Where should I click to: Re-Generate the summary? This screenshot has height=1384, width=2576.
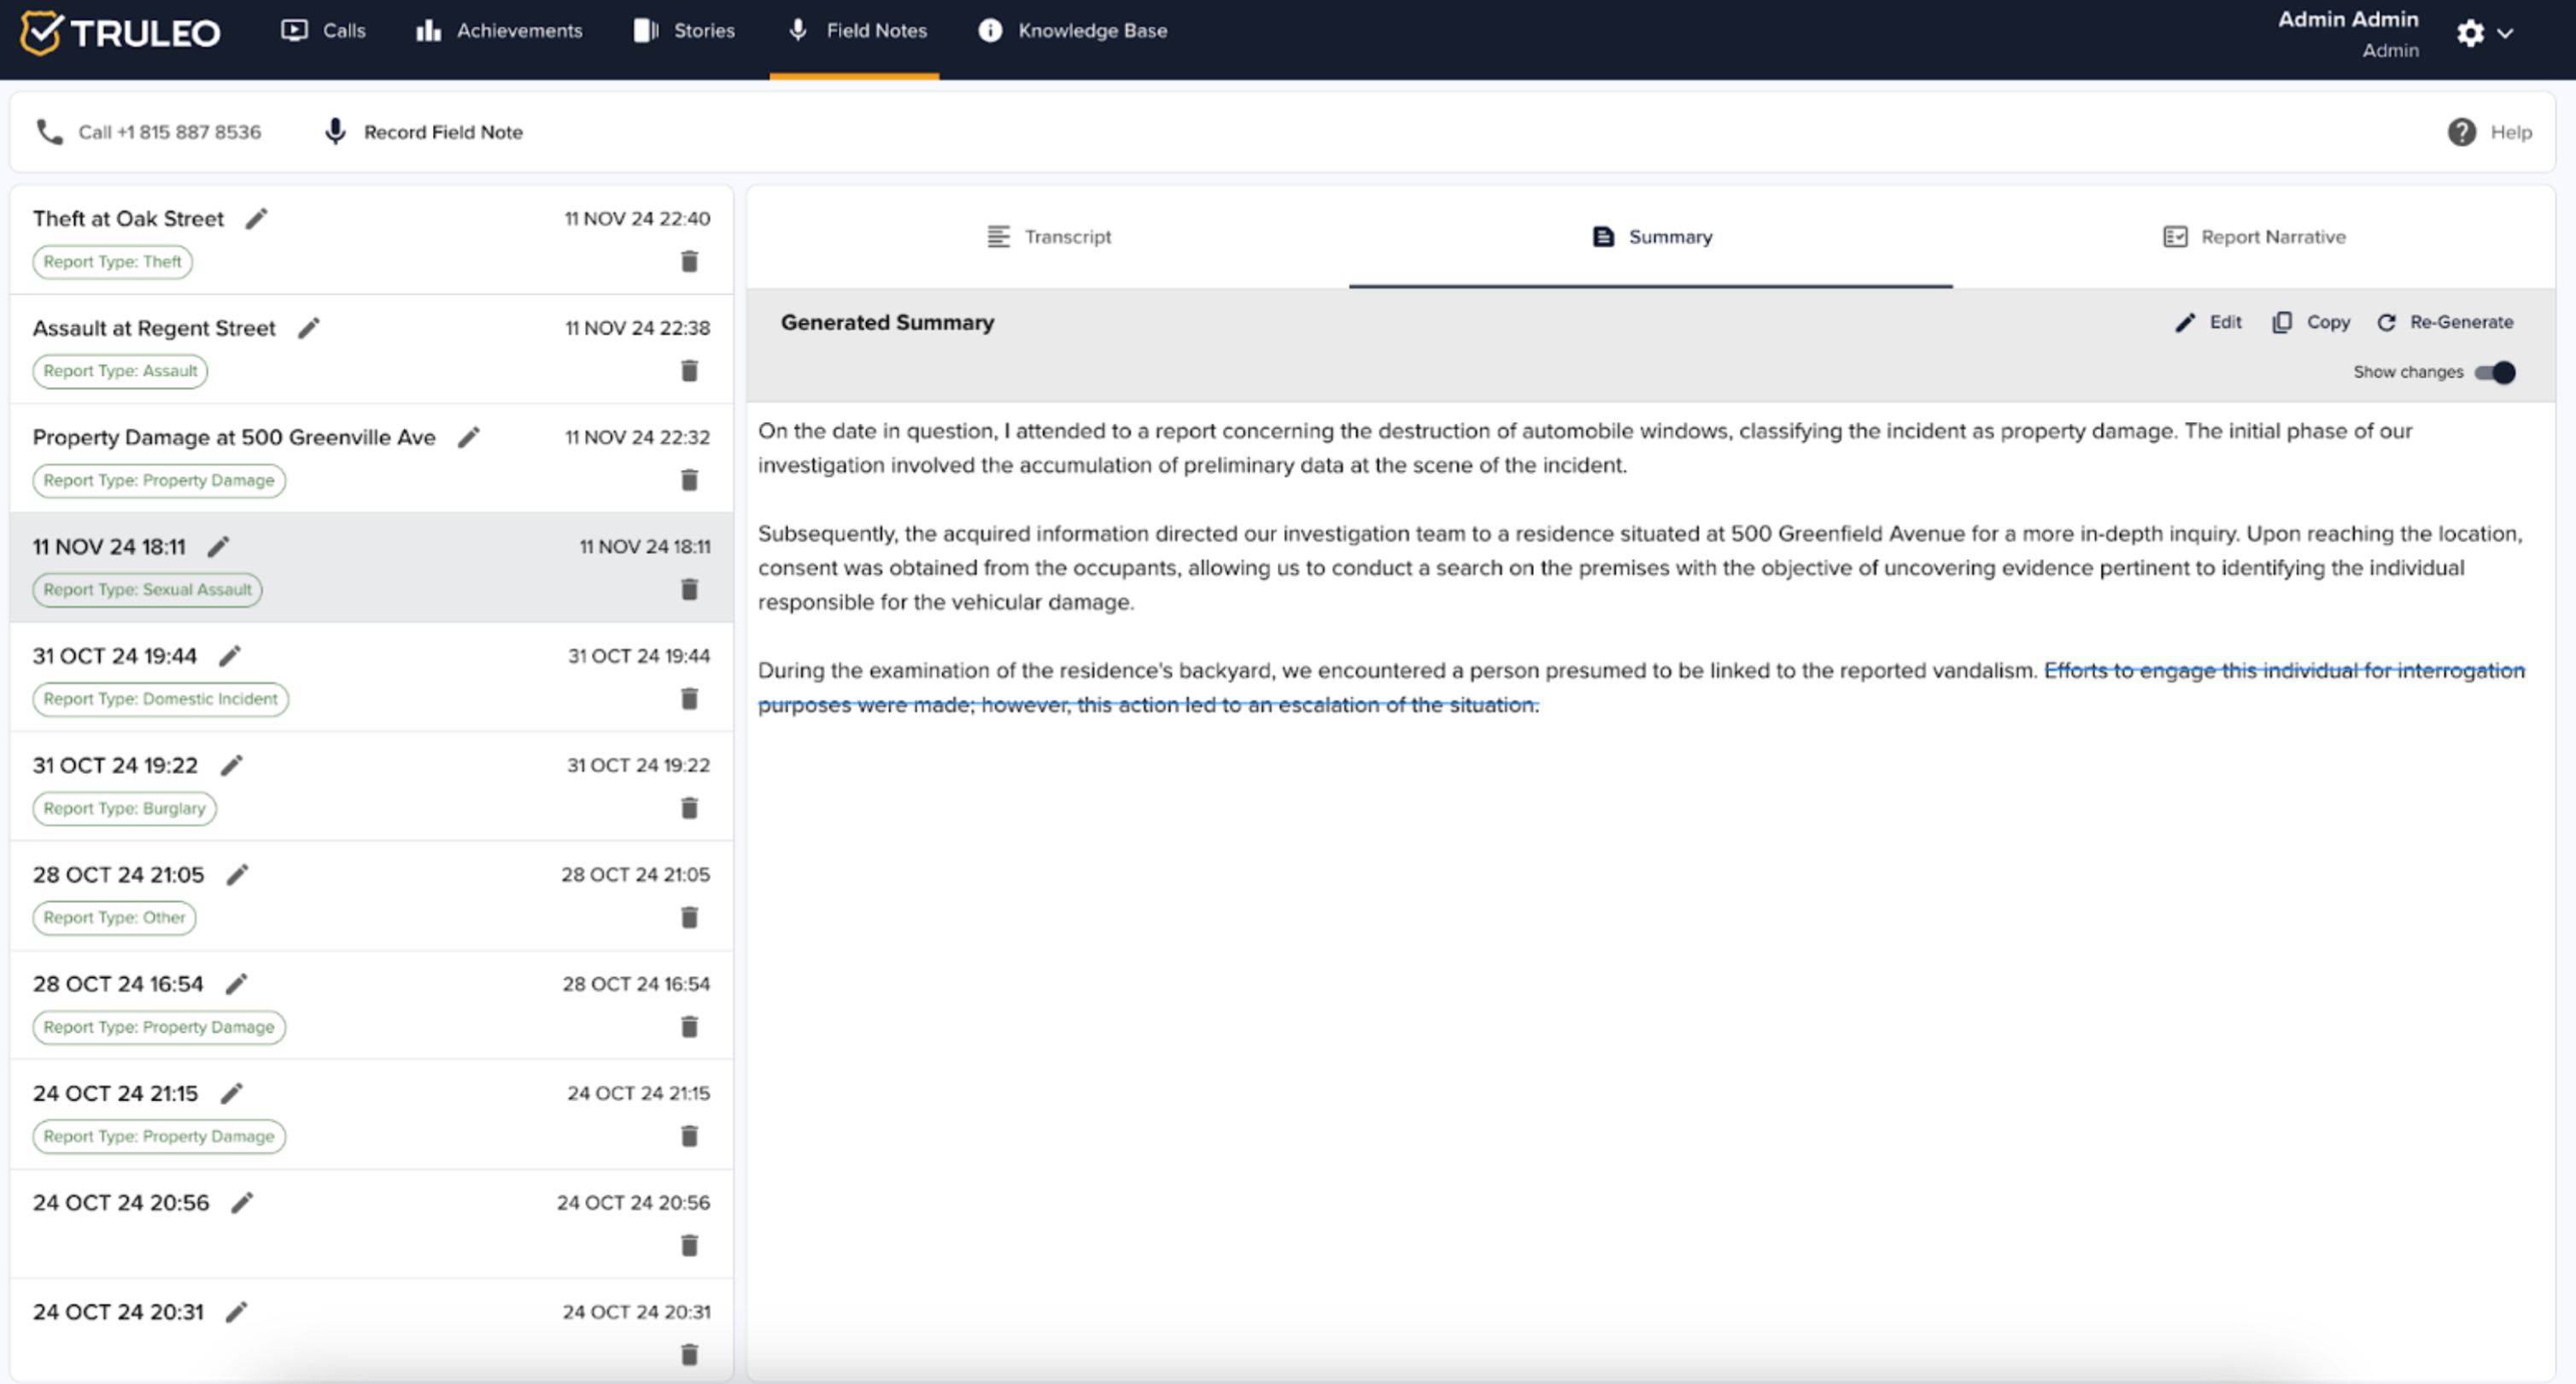click(x=2445, y=322)
